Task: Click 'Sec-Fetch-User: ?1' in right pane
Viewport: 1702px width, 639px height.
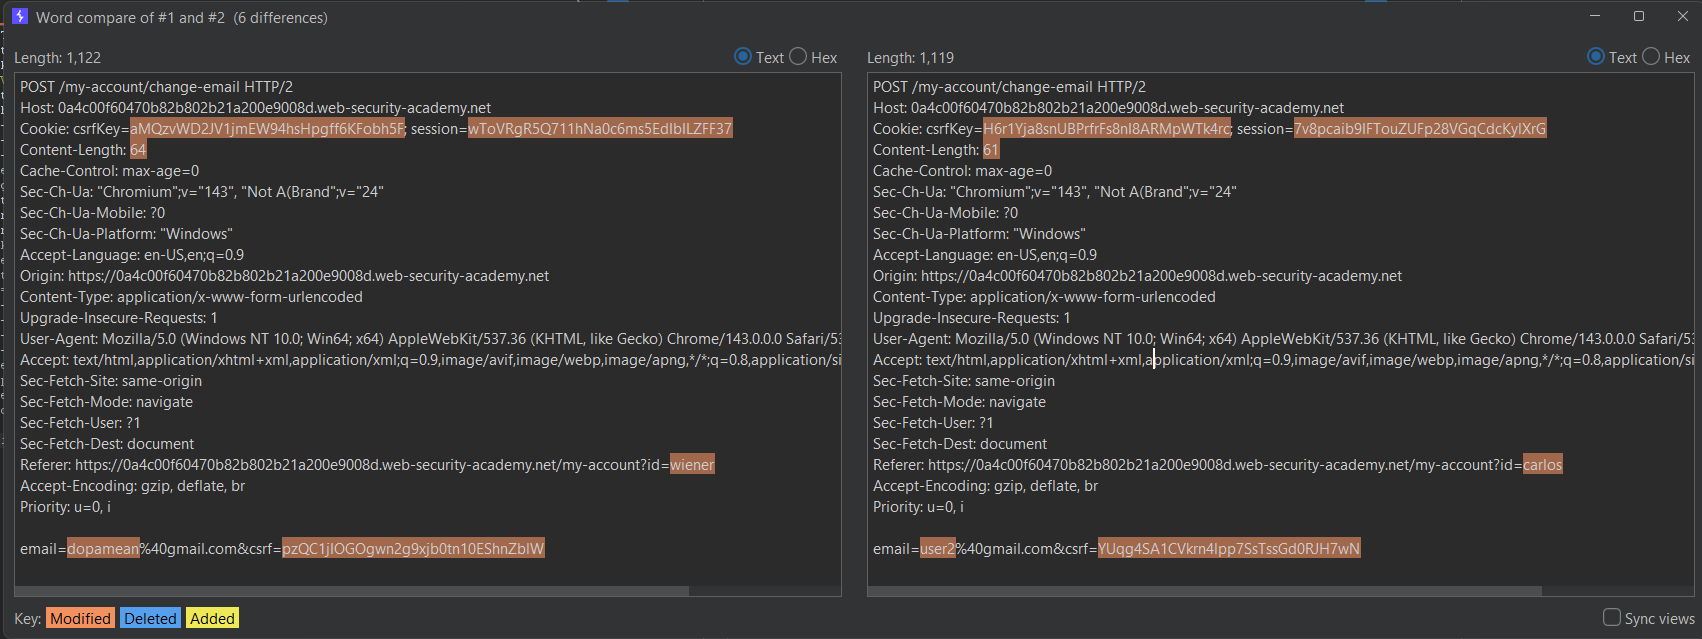Action: coord(933,423)
